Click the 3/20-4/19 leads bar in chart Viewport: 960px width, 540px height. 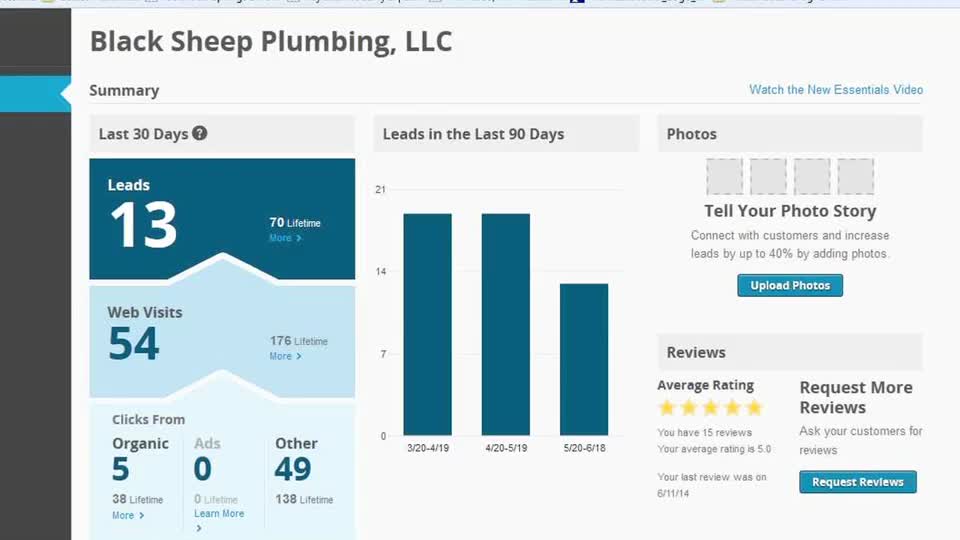(427, 324)
